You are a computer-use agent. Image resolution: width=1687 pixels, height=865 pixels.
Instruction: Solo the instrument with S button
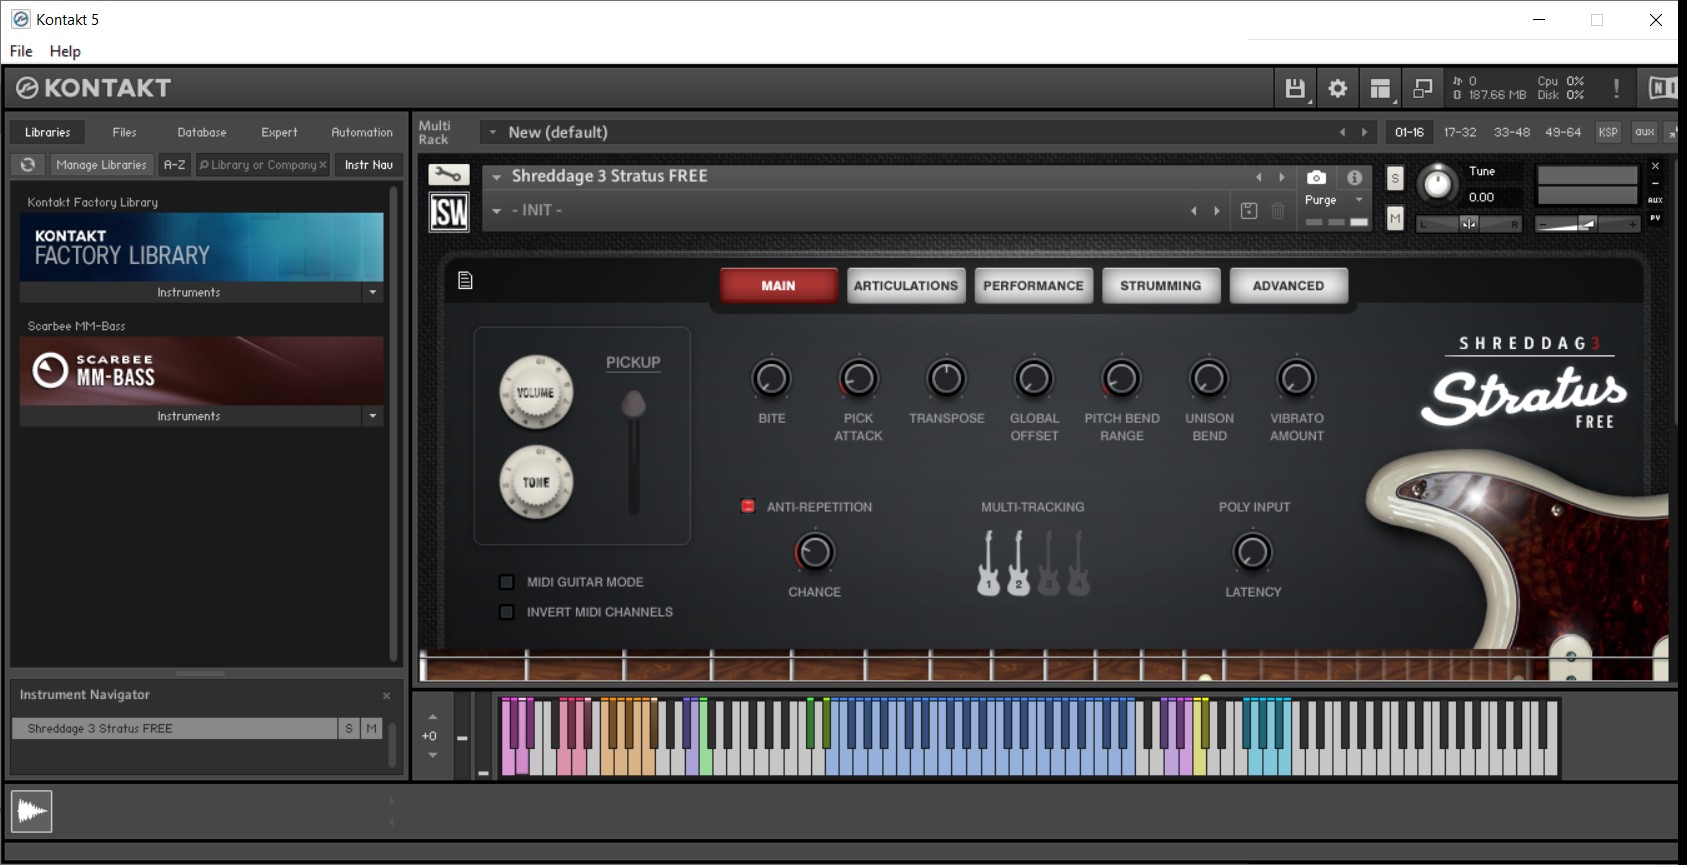tap(1395, 179)
